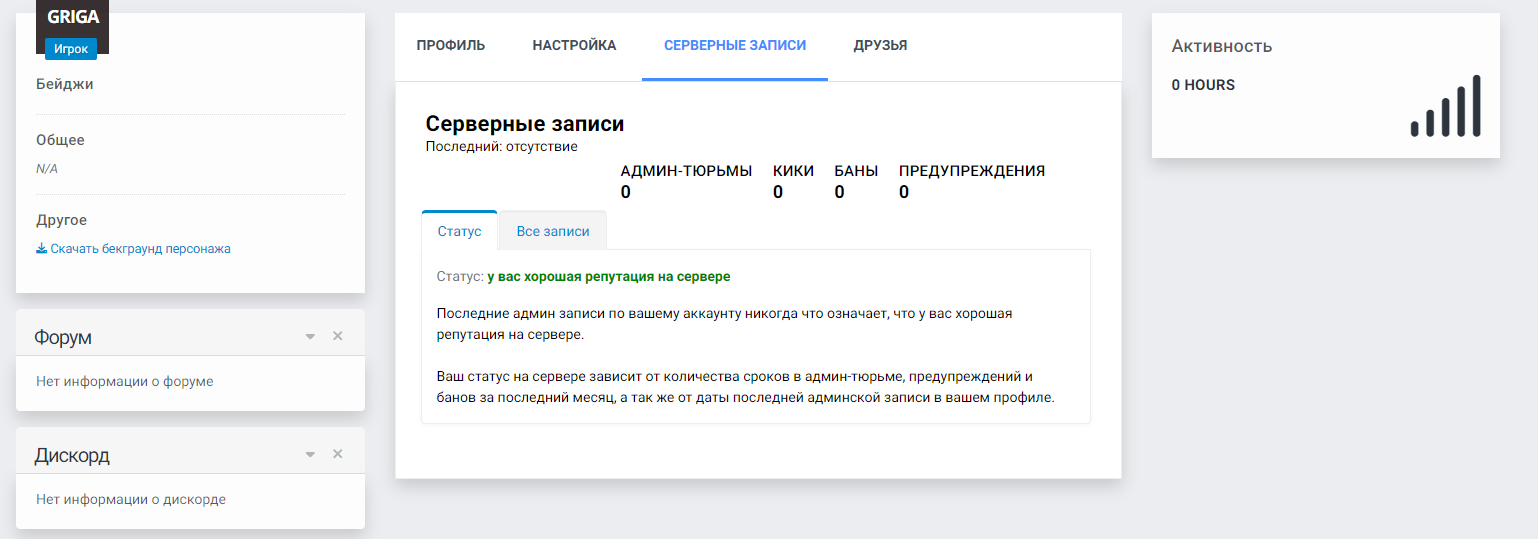1538x539 pixels.
Task: Click the Другое section heading
Action: [62, 220]
